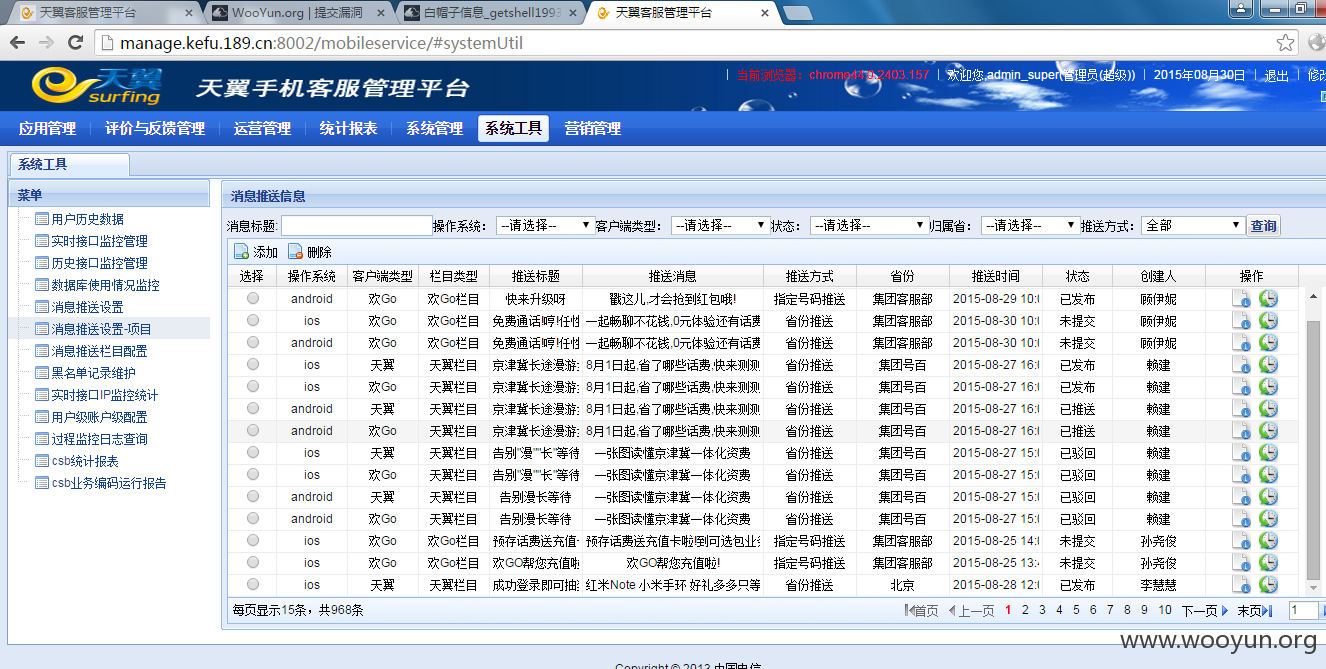1326x669 pixels.
Task: Click the clock icon in 预存话费送充值 row
Action: click(x=1268, y=540)
